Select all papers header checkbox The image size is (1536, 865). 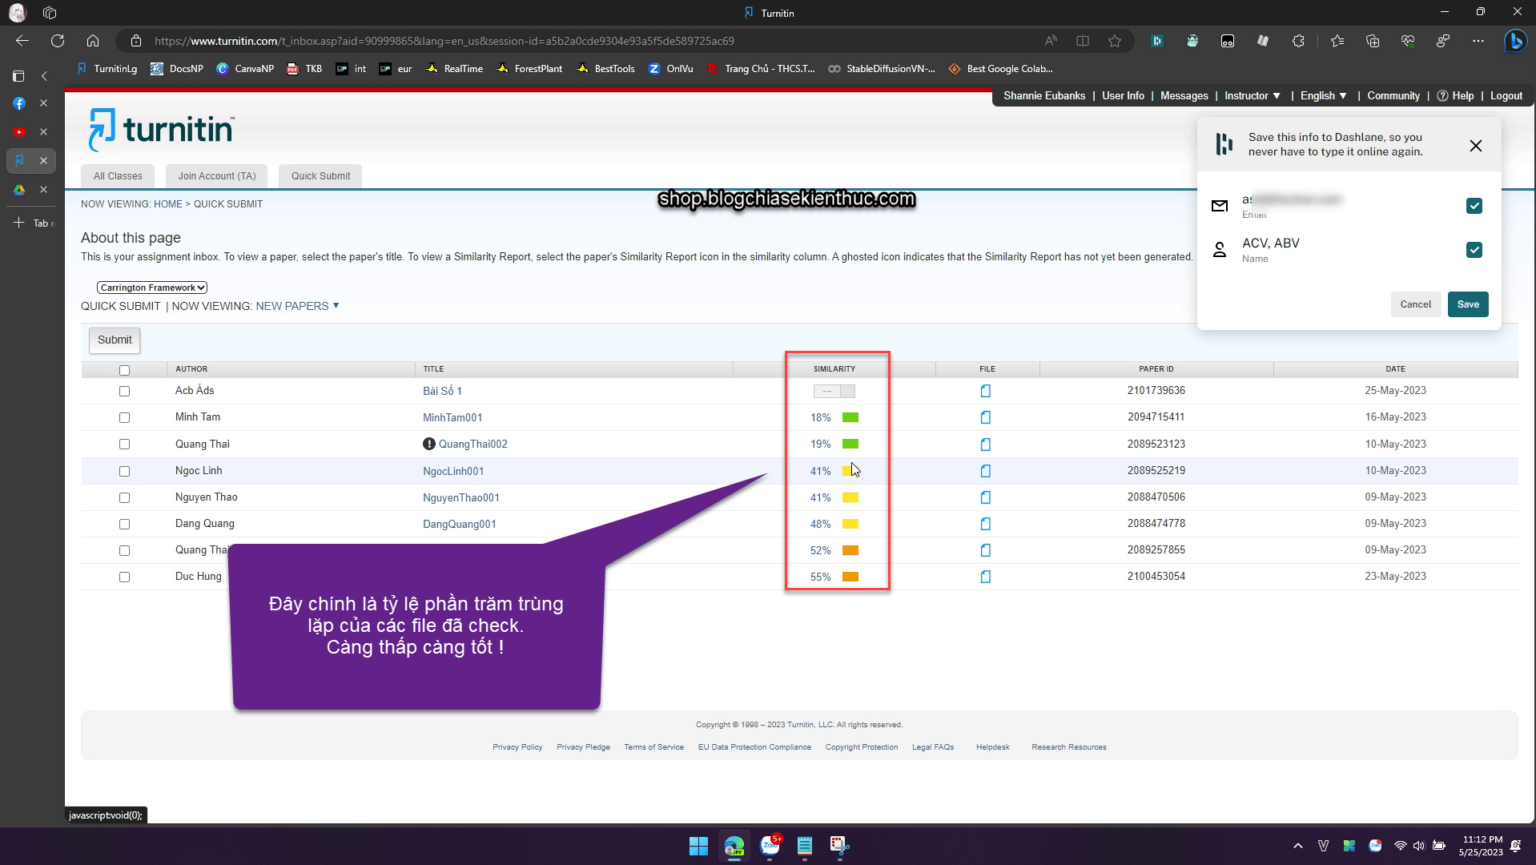pyautogui.click(x=124, y=370)
